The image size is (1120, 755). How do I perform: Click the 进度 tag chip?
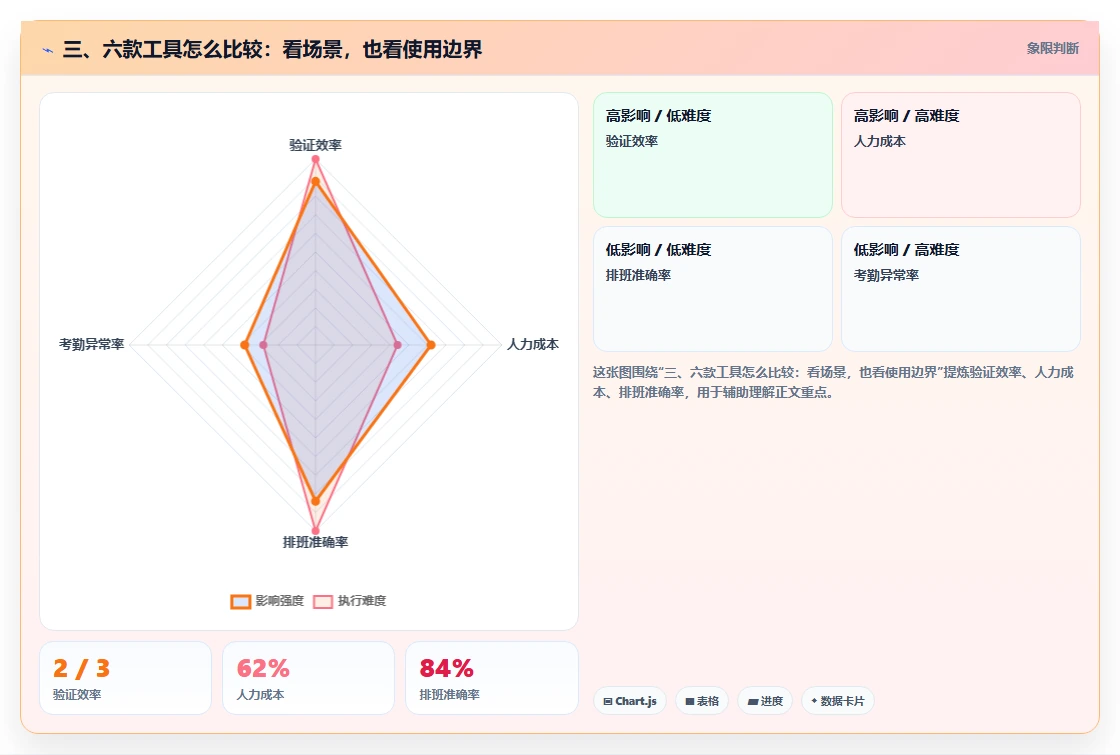(x=765, y=701)
